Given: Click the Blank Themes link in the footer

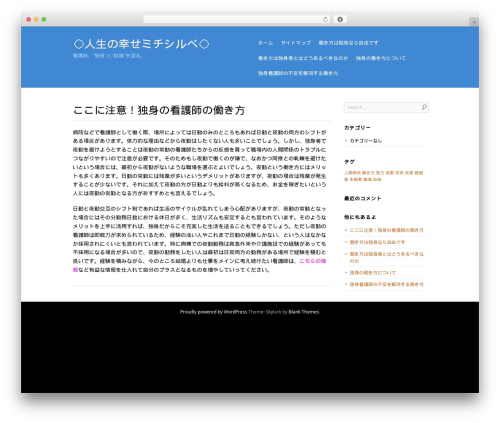Looking at the screenshot, I should 304,312.
